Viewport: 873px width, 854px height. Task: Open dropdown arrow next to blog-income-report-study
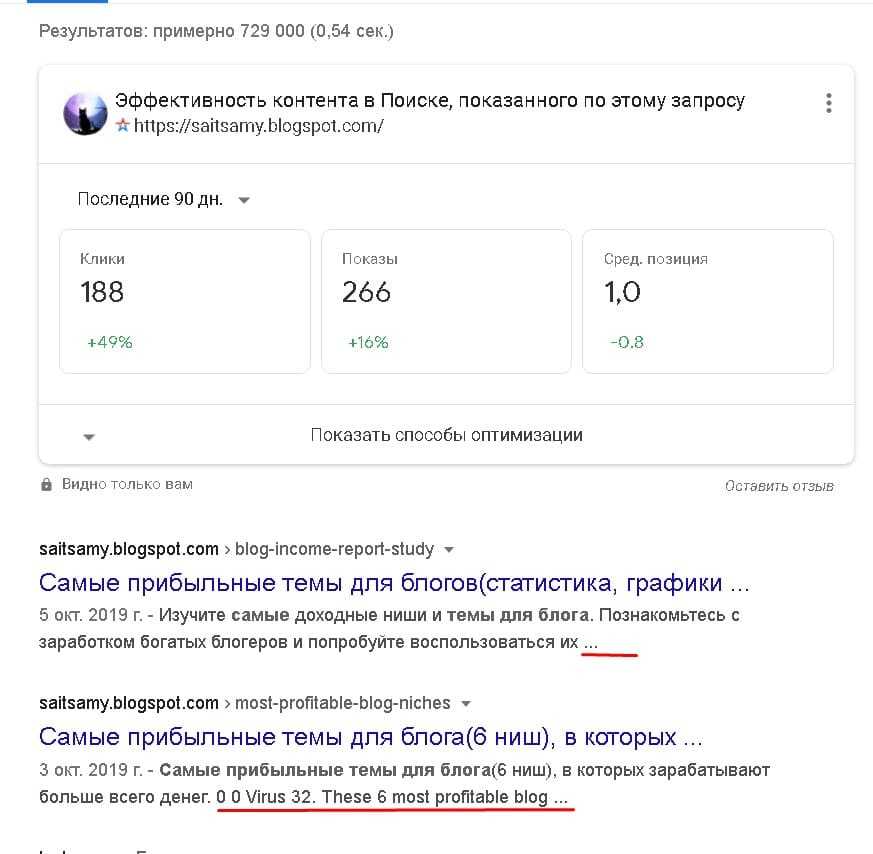449,549
